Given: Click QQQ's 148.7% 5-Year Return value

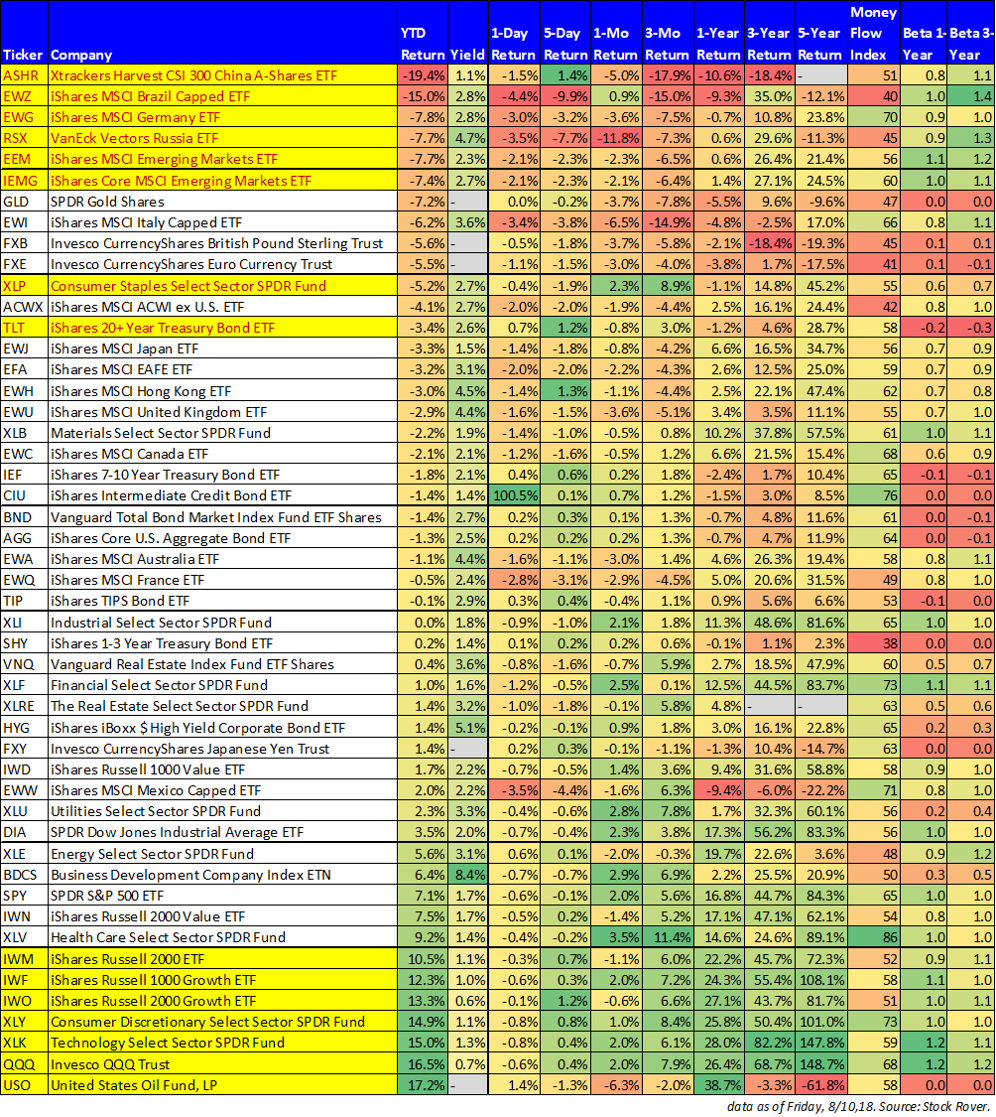Looking at the screenshot, I should pos(821,1065).
